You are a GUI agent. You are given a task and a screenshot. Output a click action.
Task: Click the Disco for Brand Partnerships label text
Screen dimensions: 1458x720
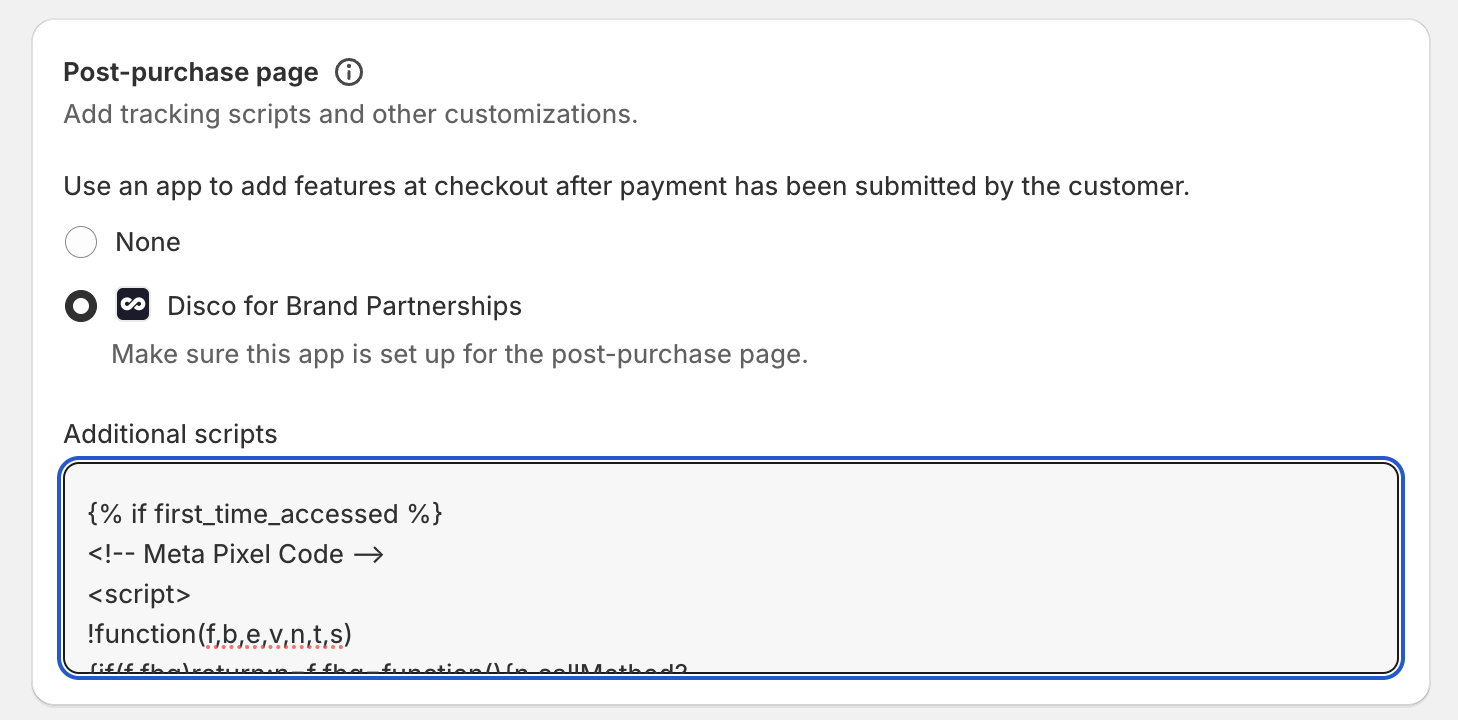point(344,305)
